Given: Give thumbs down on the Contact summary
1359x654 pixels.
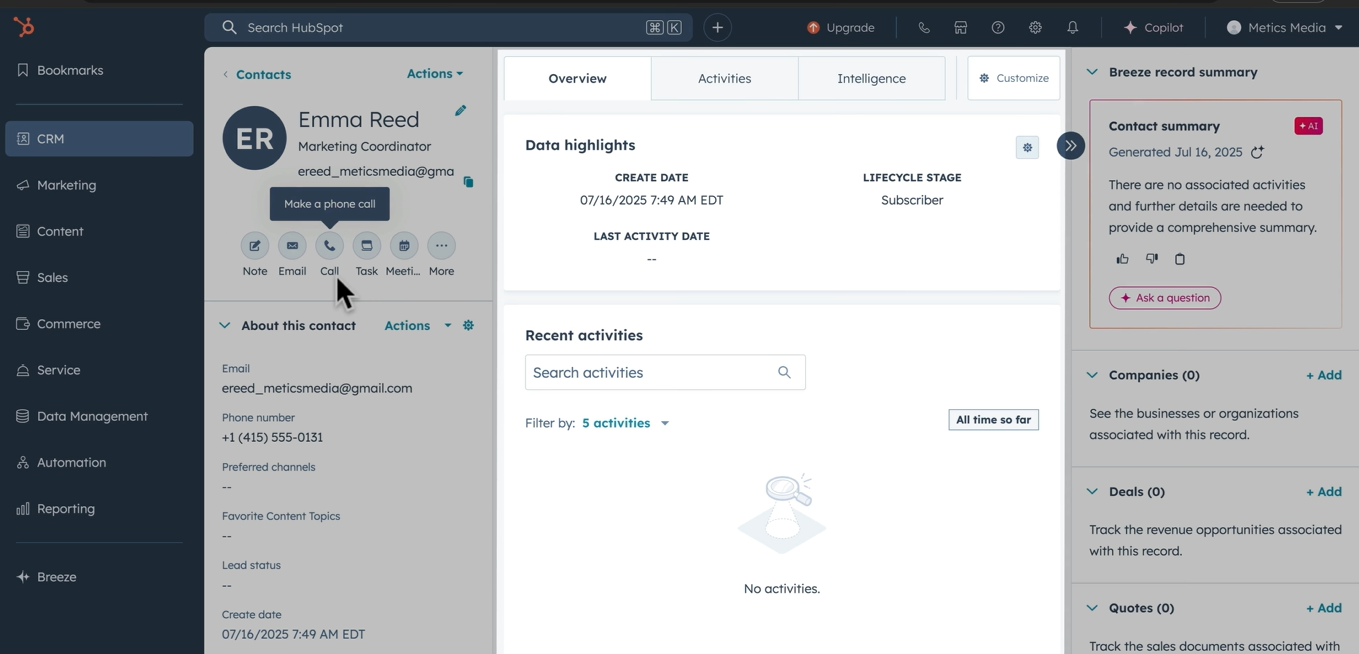Looking at the screenshot, I should [1151, 258].
